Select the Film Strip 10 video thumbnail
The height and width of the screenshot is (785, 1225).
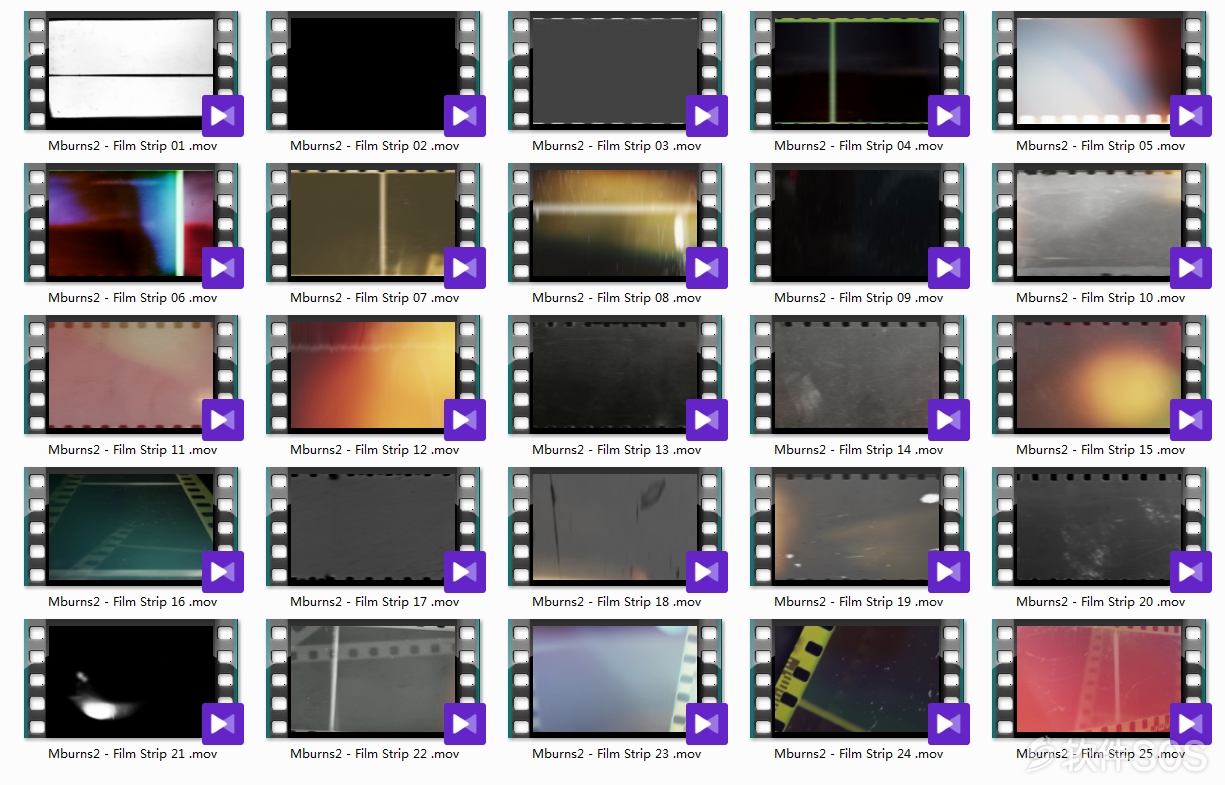tap(1100, 223)
